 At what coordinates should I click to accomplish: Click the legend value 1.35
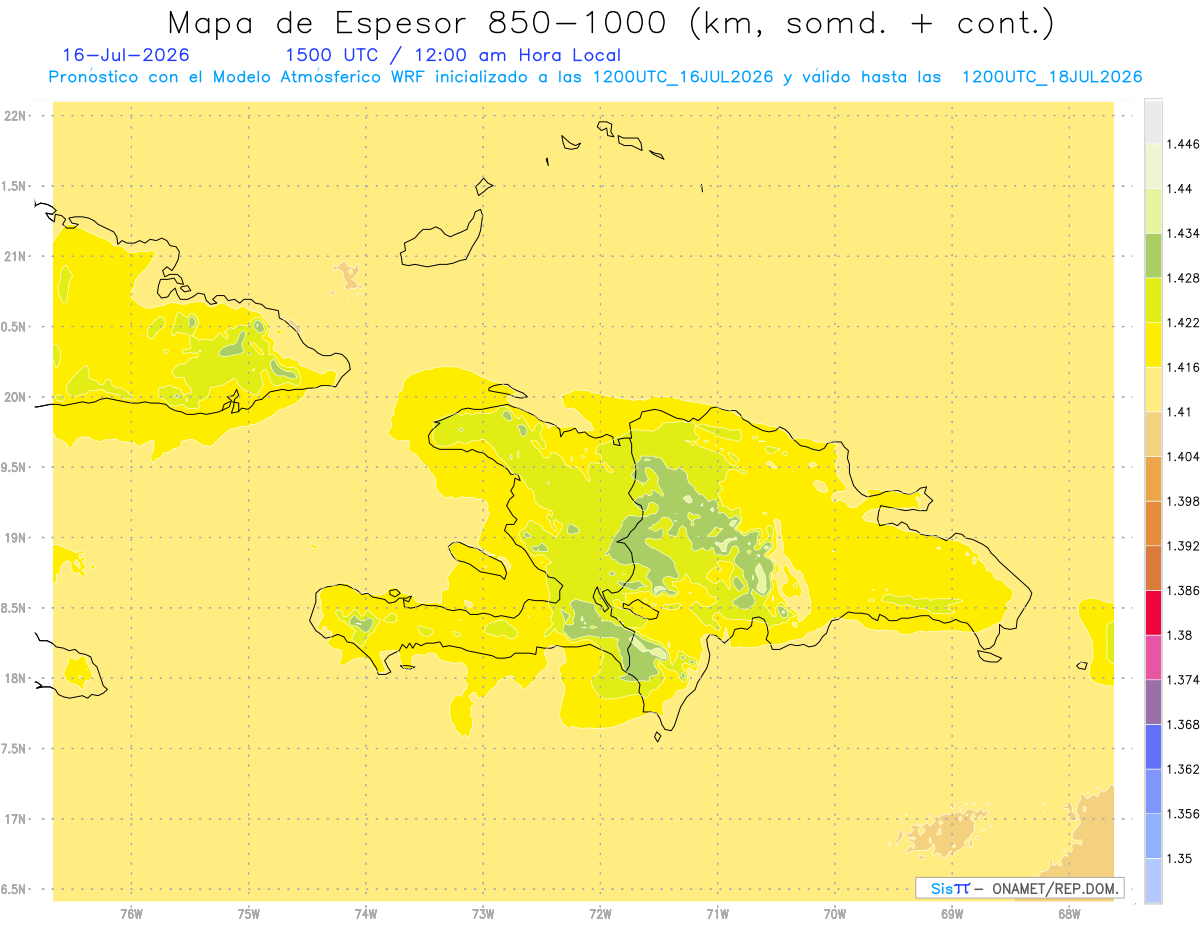pyautogui.click(x=1179, y=859)
